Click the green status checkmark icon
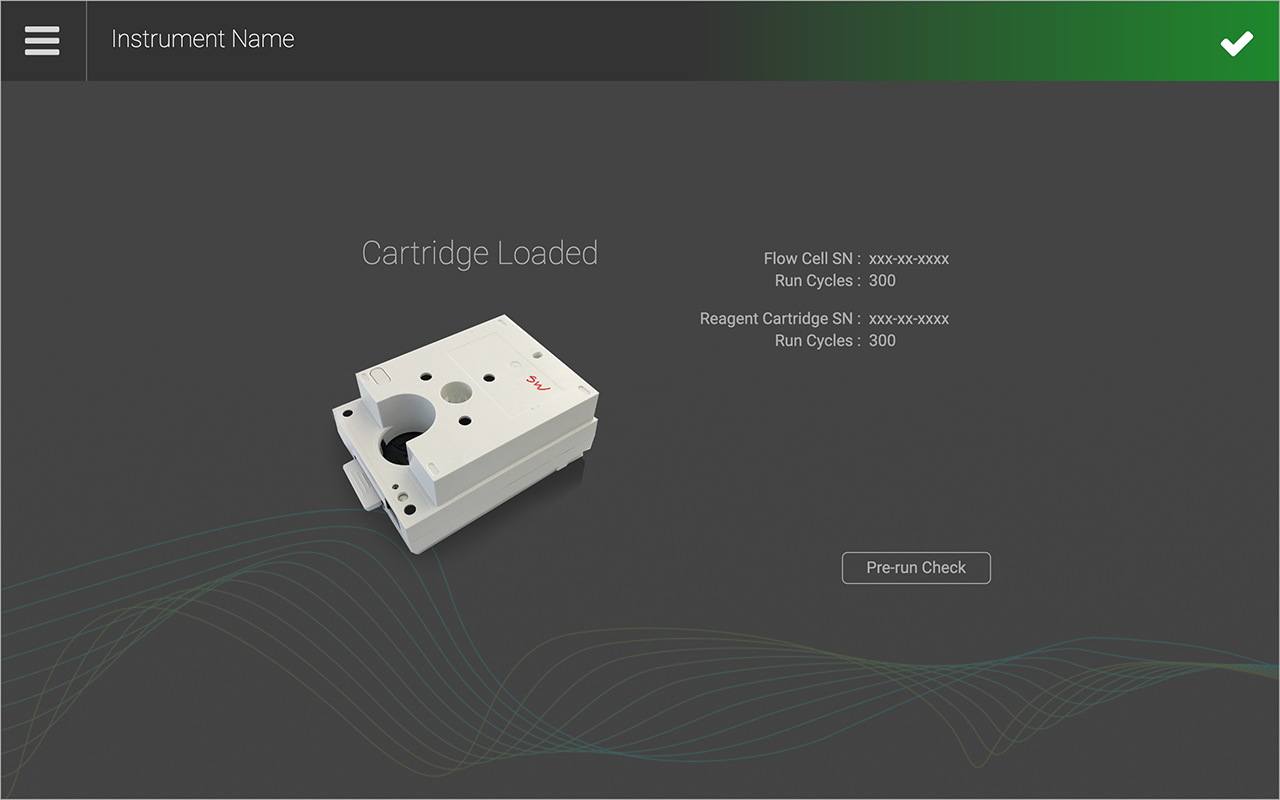The width and height of the screenshot is (1280, 800). coord(1236,43)
